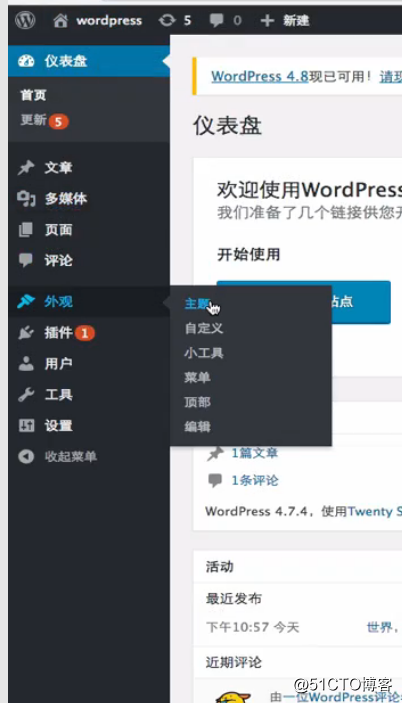Screen dimensions: 402x703
Task: Click the Twenty theme name link
Action: 374,511
